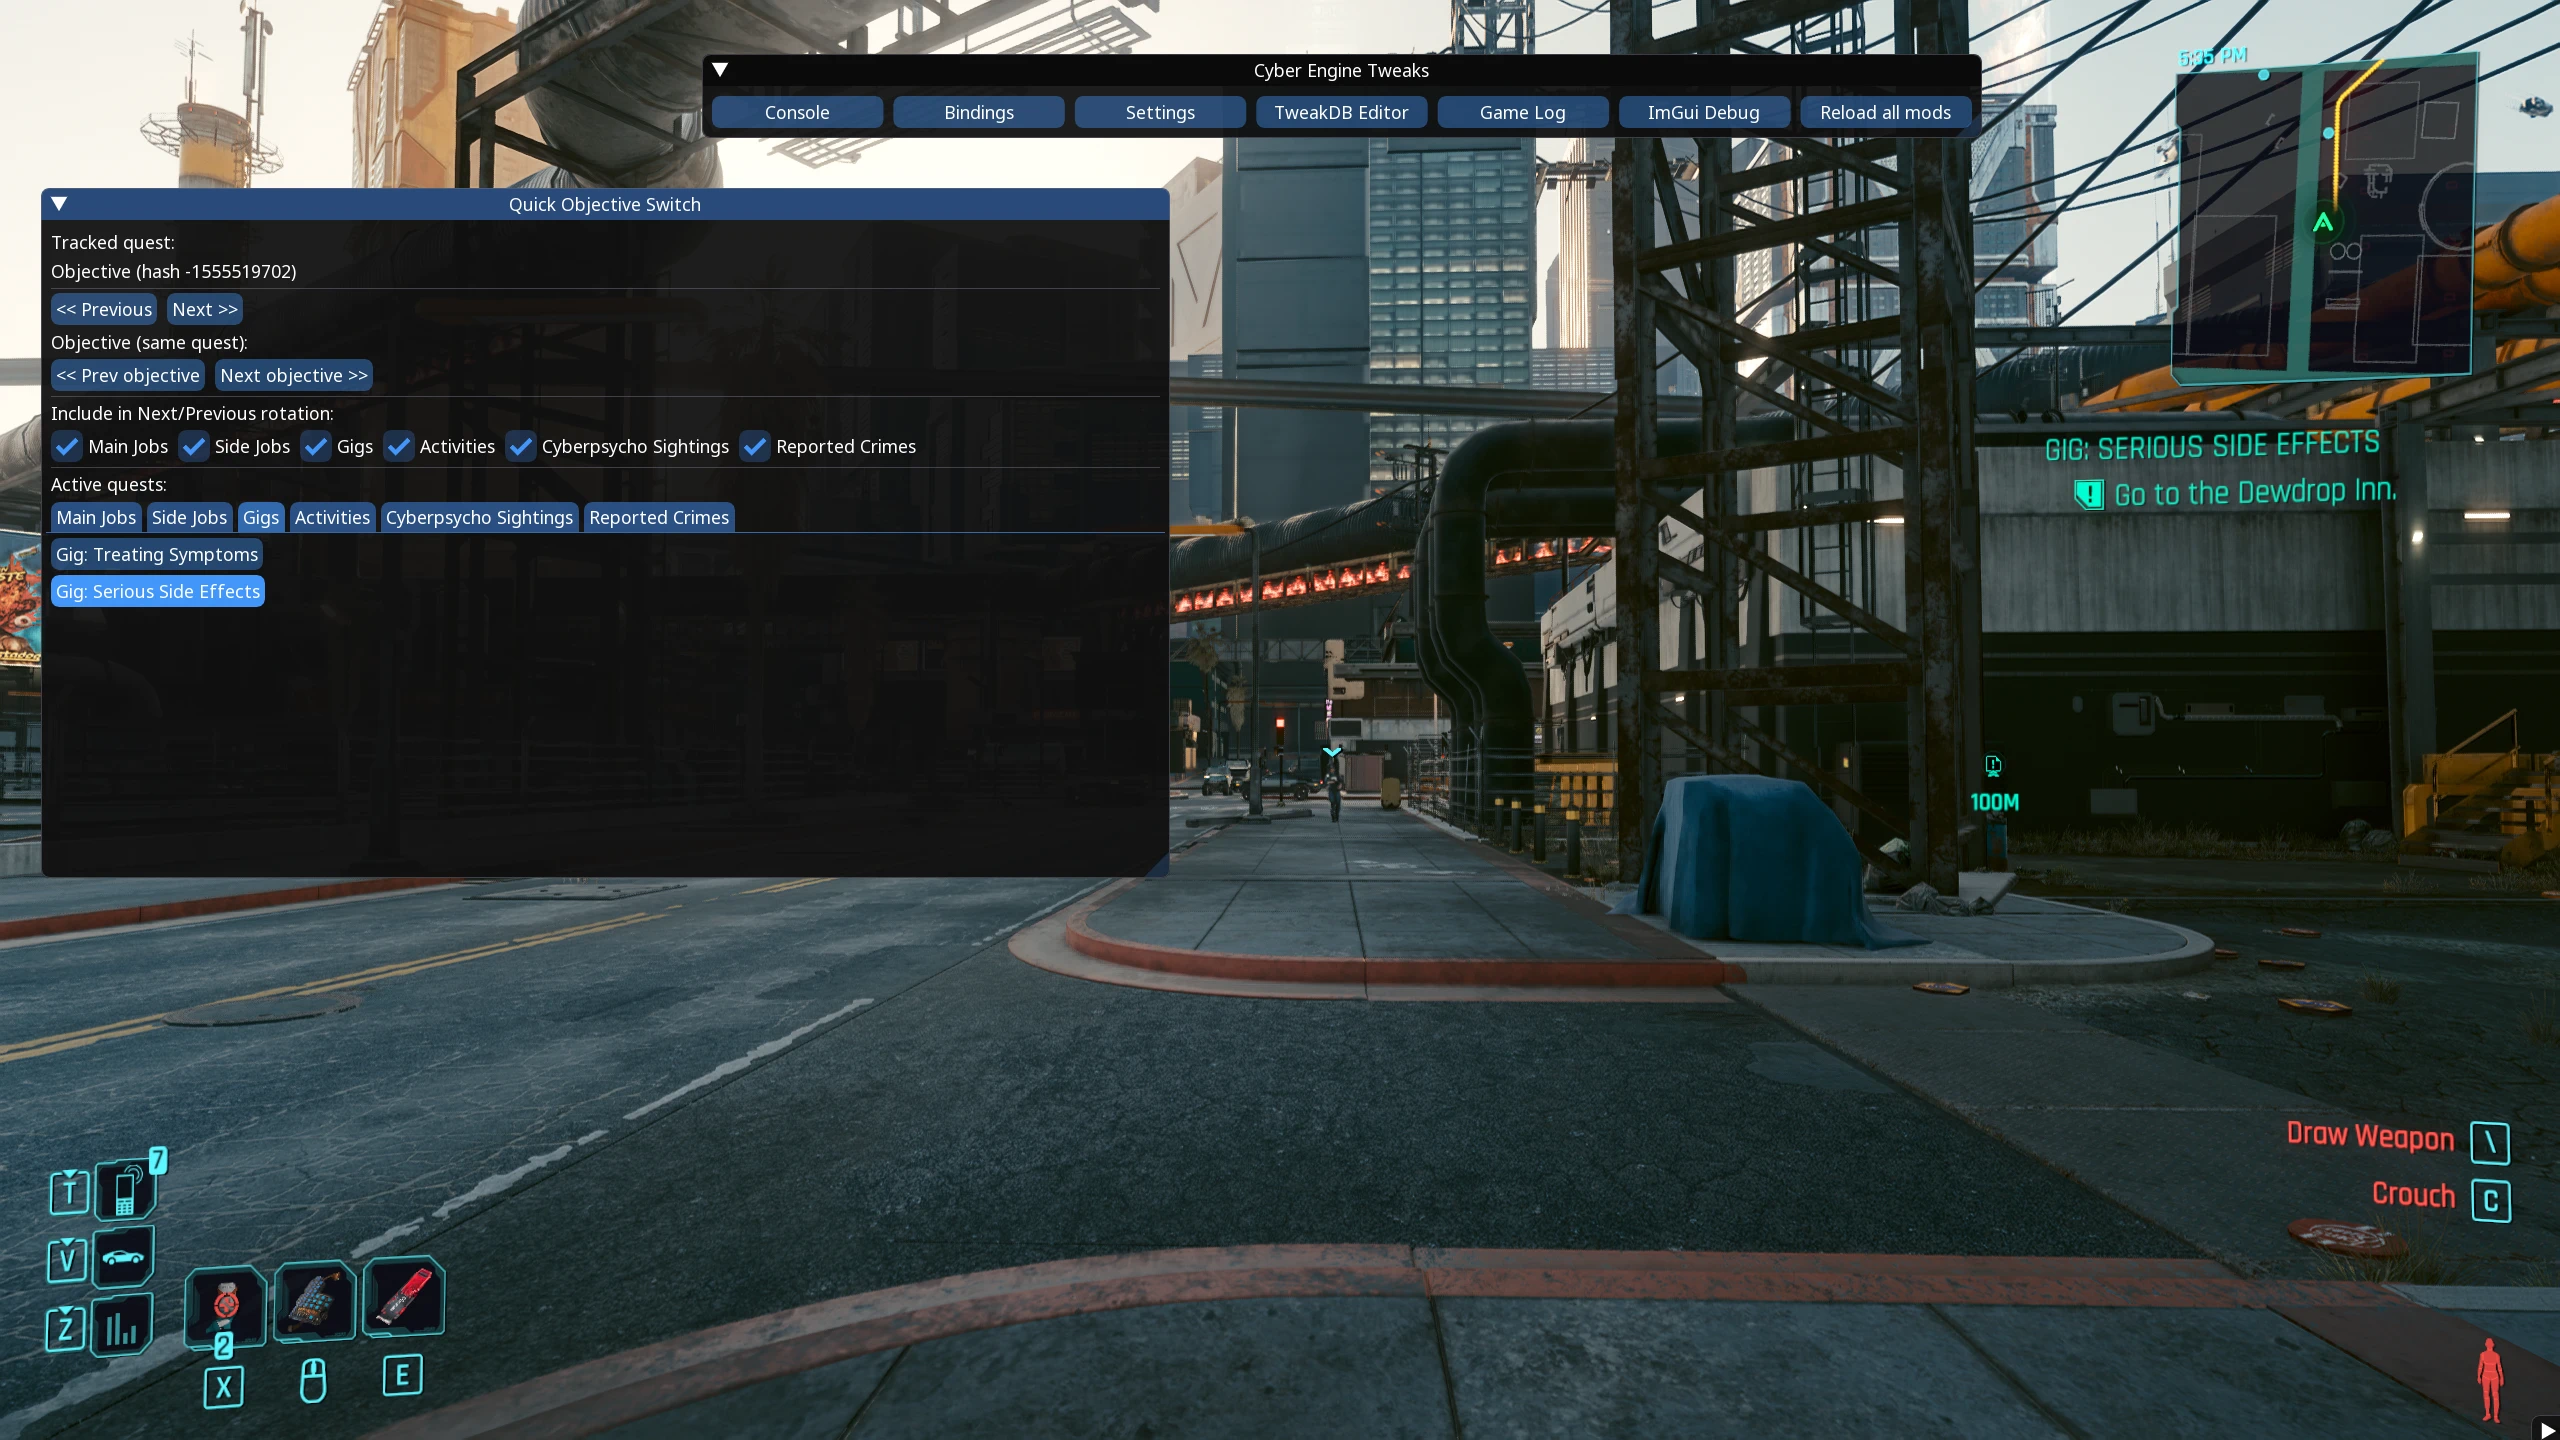
Task: Launch the TweakDB Editor
Action: coord(1341,112)
